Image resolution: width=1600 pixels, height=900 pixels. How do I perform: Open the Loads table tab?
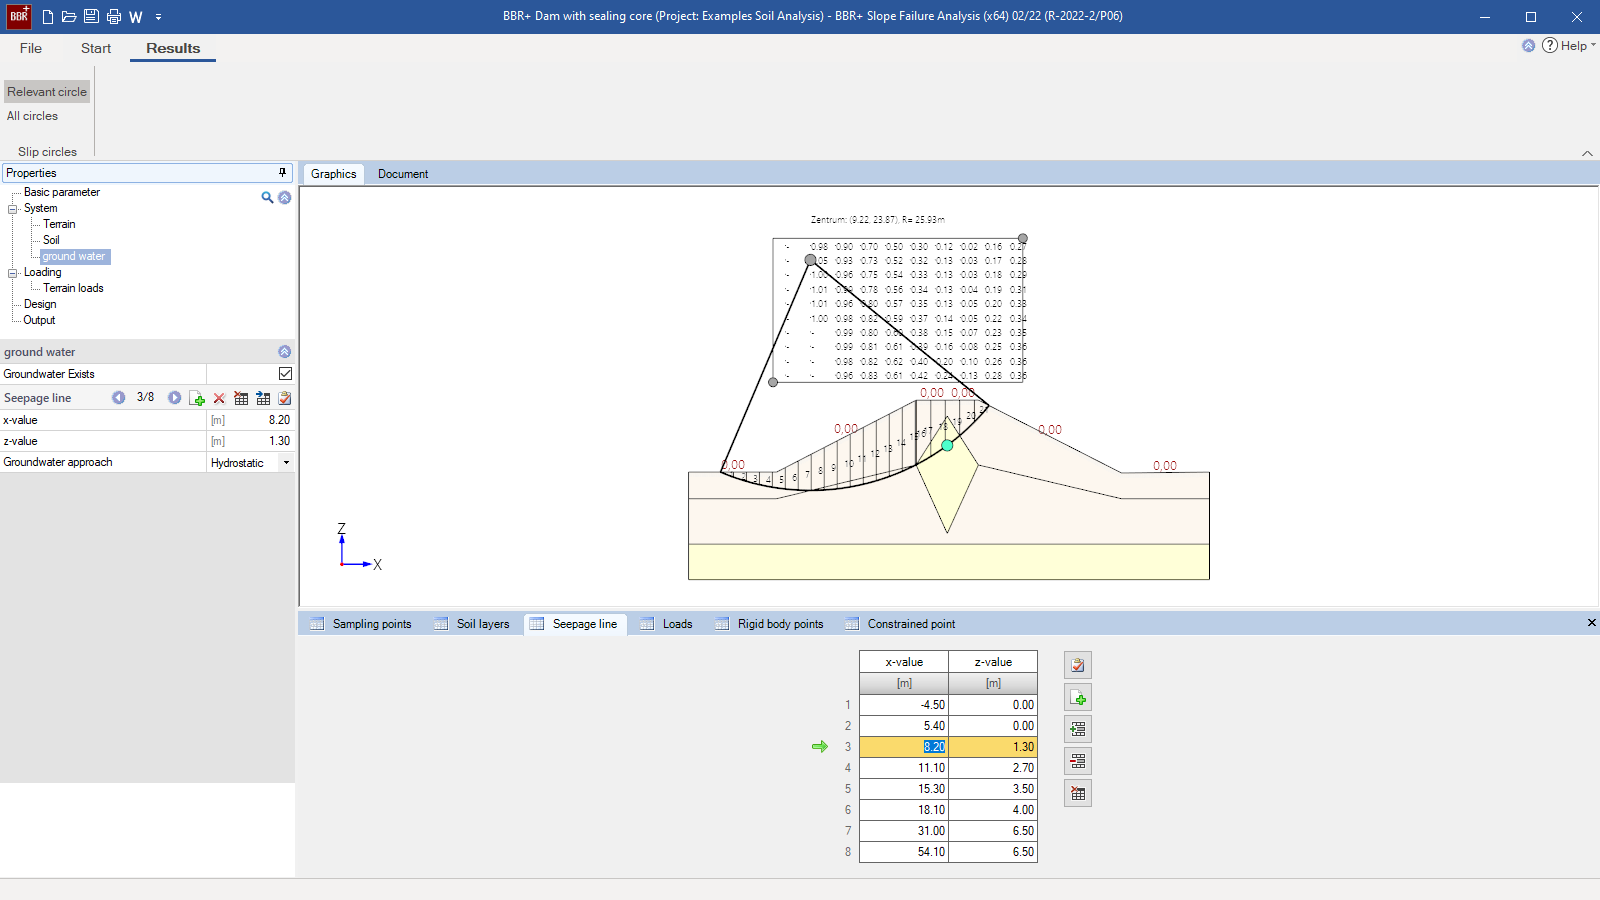coord(667,624)
